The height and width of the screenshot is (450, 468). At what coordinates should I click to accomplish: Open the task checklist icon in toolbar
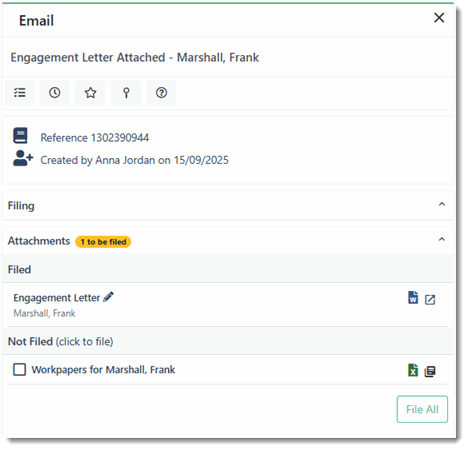[x=20, y=93]
